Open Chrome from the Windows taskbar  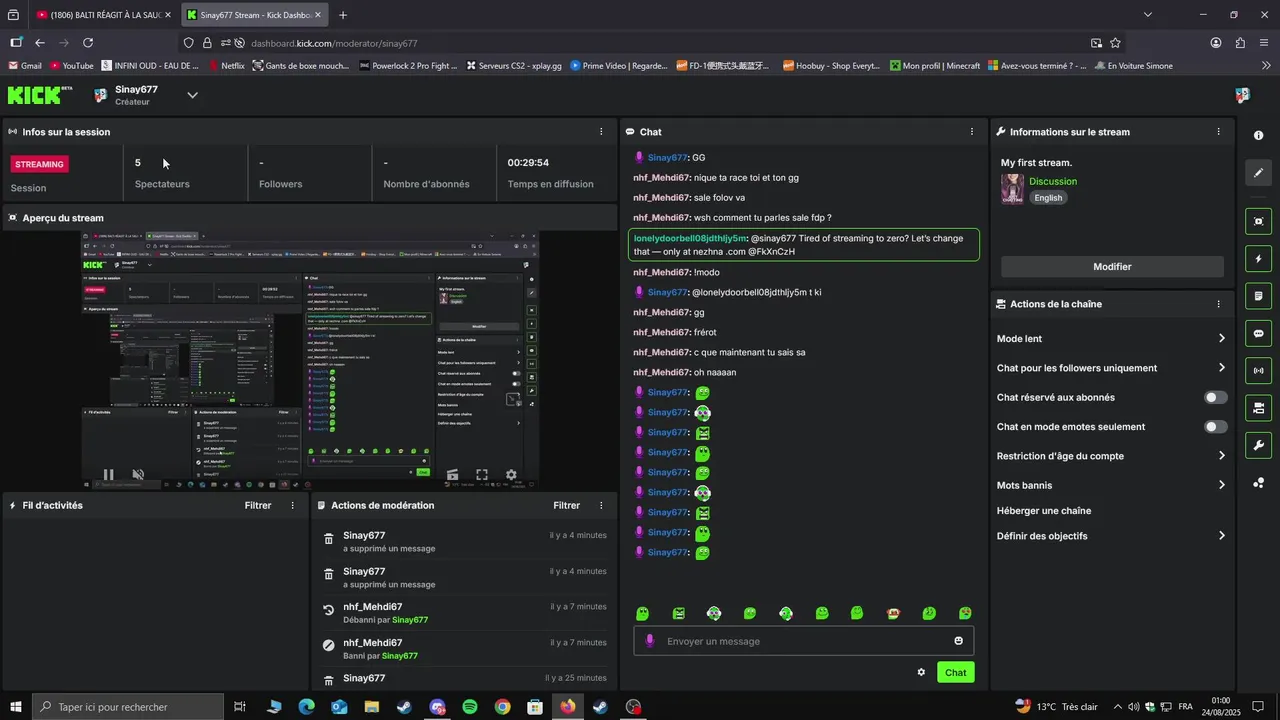click(x=502, y=707)
